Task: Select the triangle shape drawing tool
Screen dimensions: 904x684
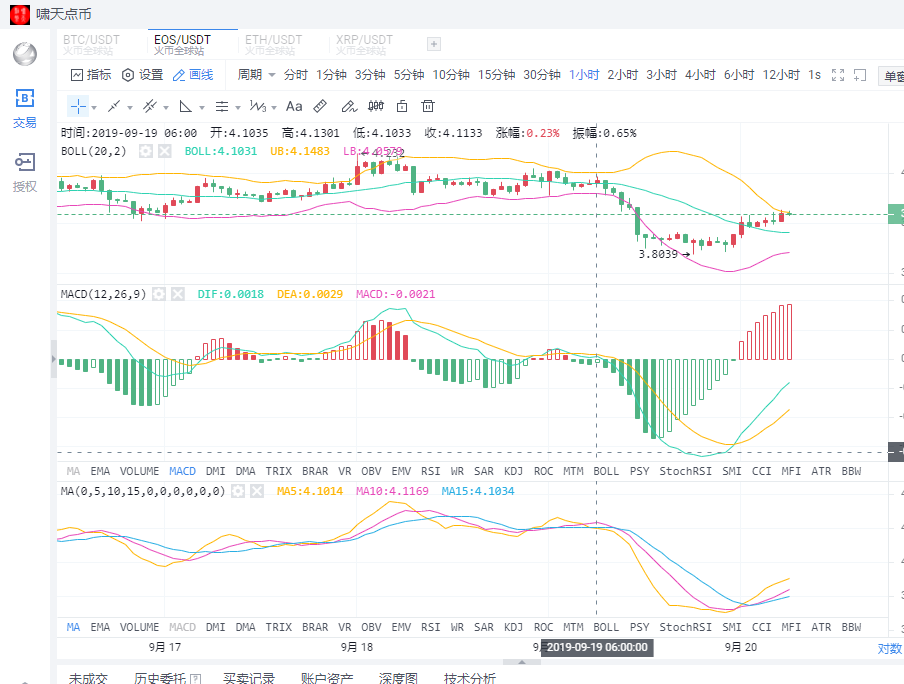Action: pos(186,106)
